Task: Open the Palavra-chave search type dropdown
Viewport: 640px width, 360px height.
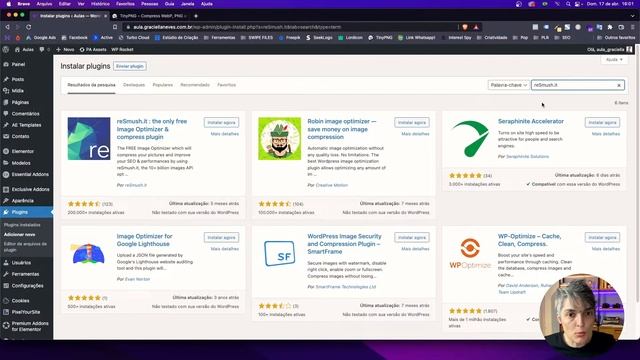Action: (x=508, y=85)
